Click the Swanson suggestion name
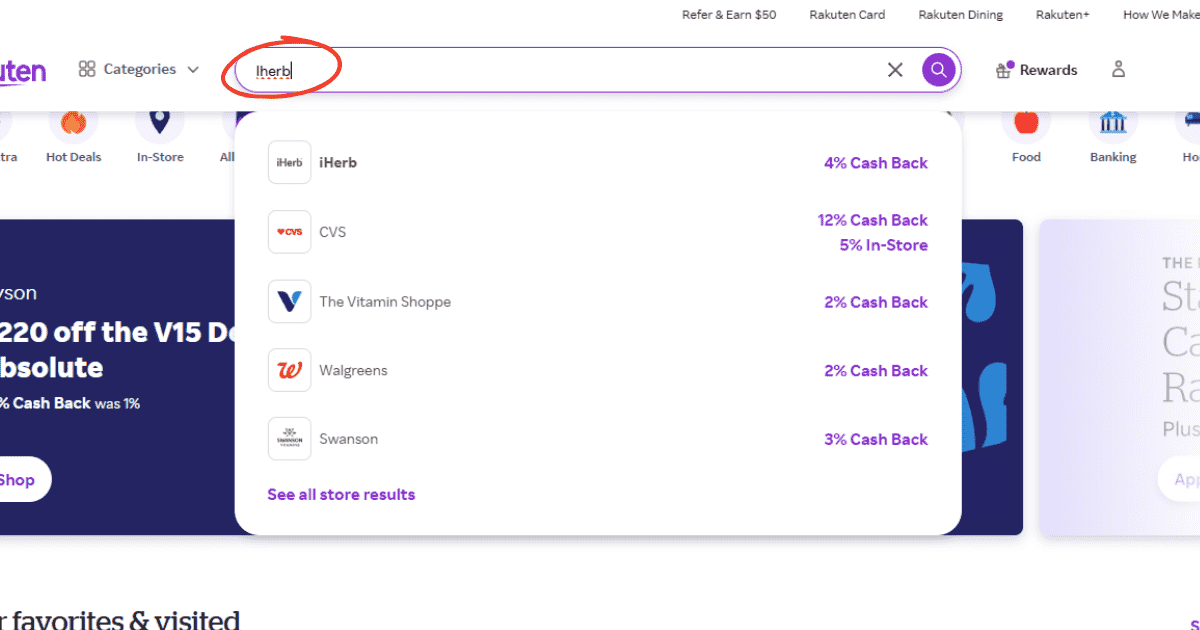1200x630 pixels. point(349,439)
